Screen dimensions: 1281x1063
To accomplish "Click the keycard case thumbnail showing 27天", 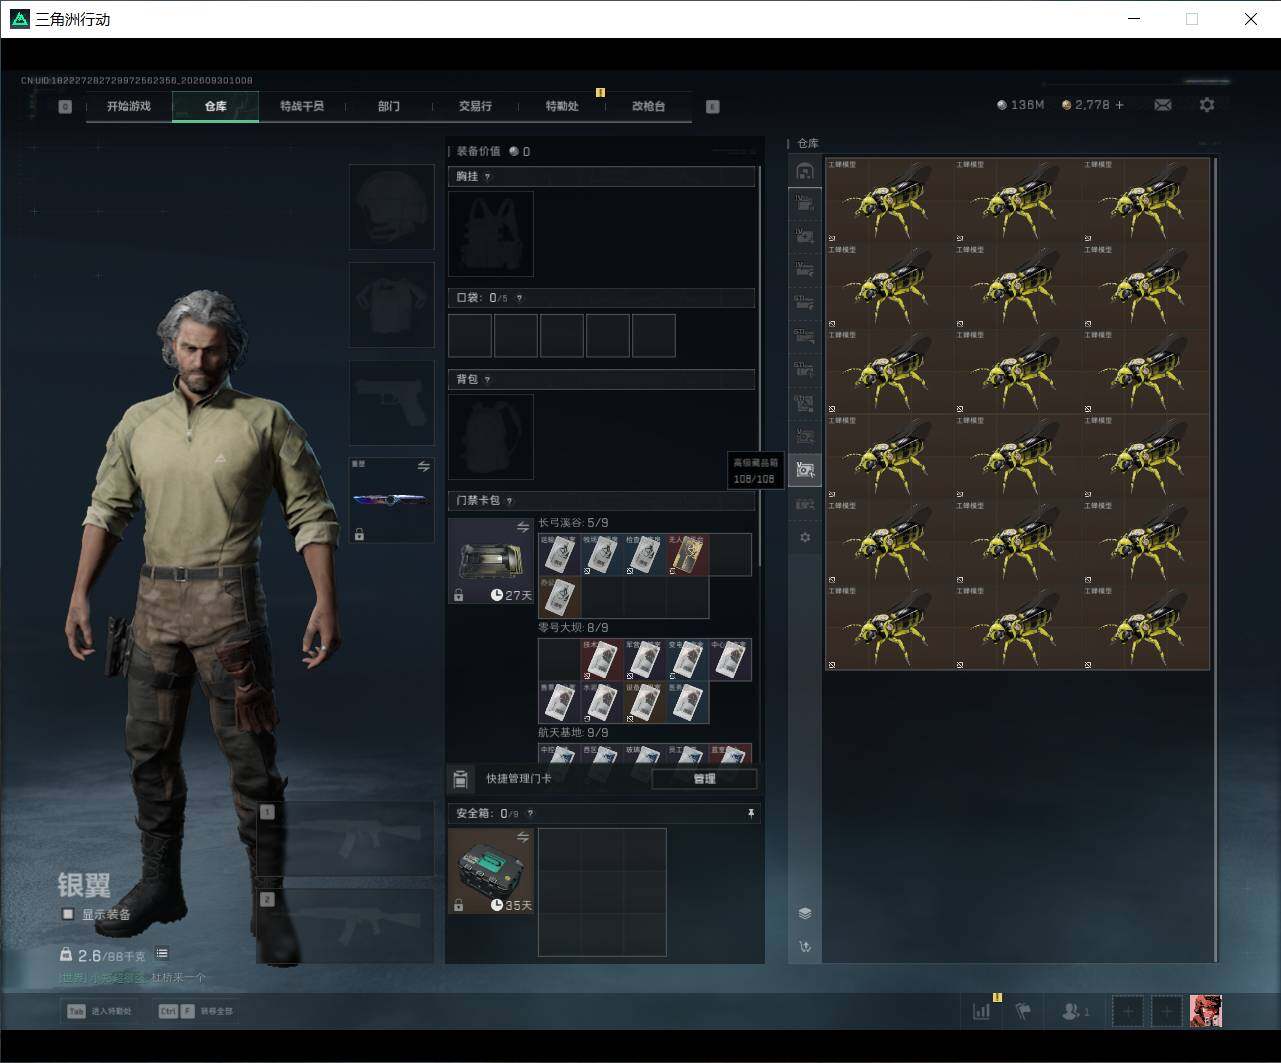I will [490, 561].
